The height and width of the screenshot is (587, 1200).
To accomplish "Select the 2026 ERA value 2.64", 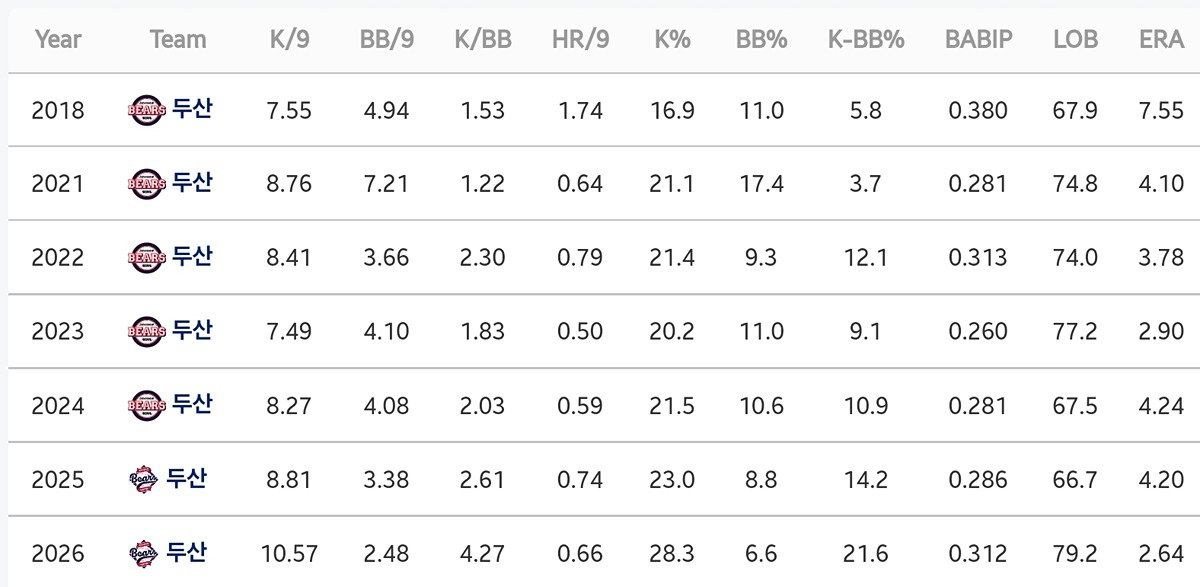I will (x=1162, y=553).
